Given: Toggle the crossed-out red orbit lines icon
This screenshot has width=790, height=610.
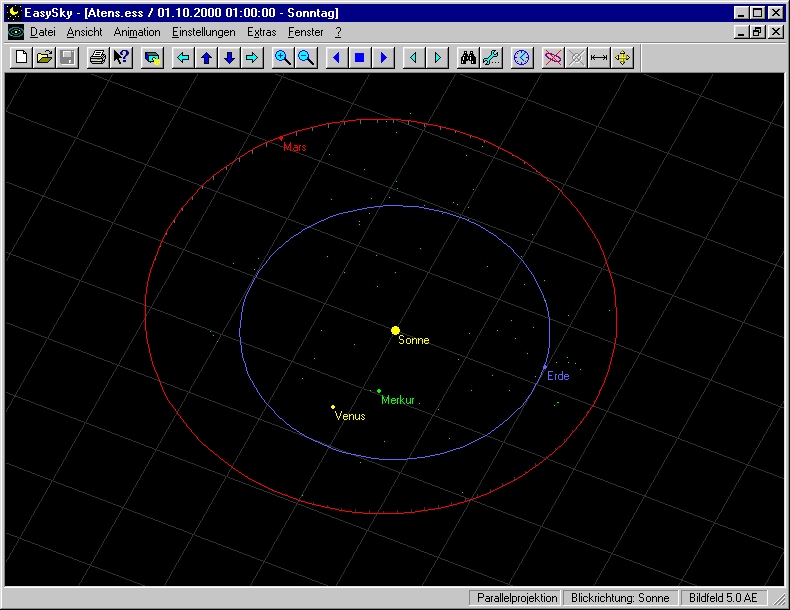Looking at the screenshot, I should [x=553, y=58].
